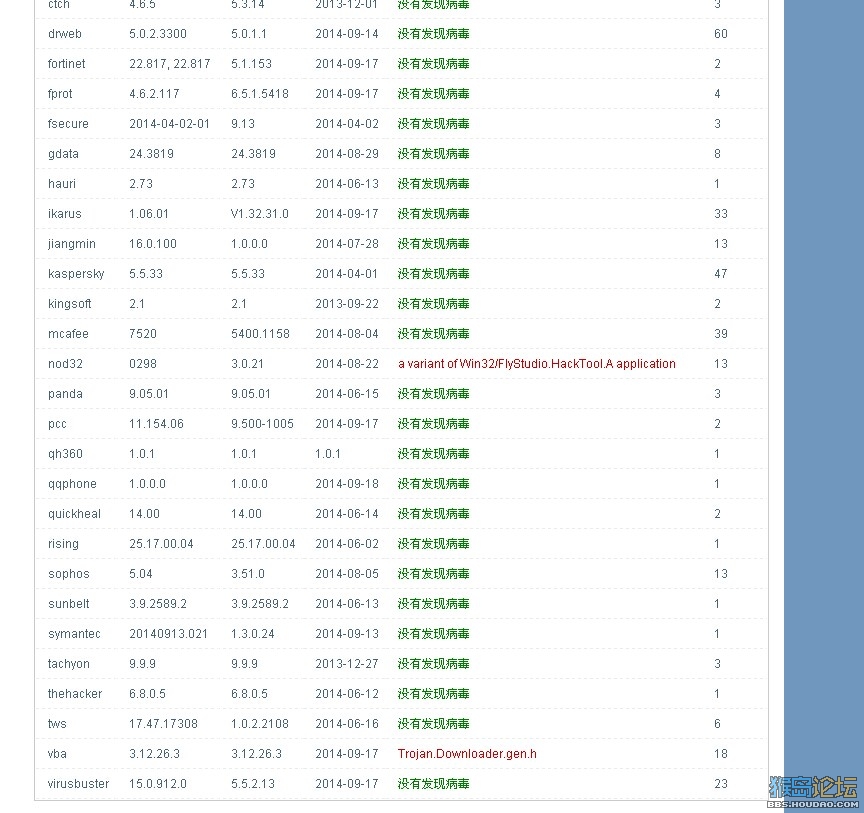Select rising date 2014-06-02
Viewport: 864px width, 813px height.
point(347,544)
